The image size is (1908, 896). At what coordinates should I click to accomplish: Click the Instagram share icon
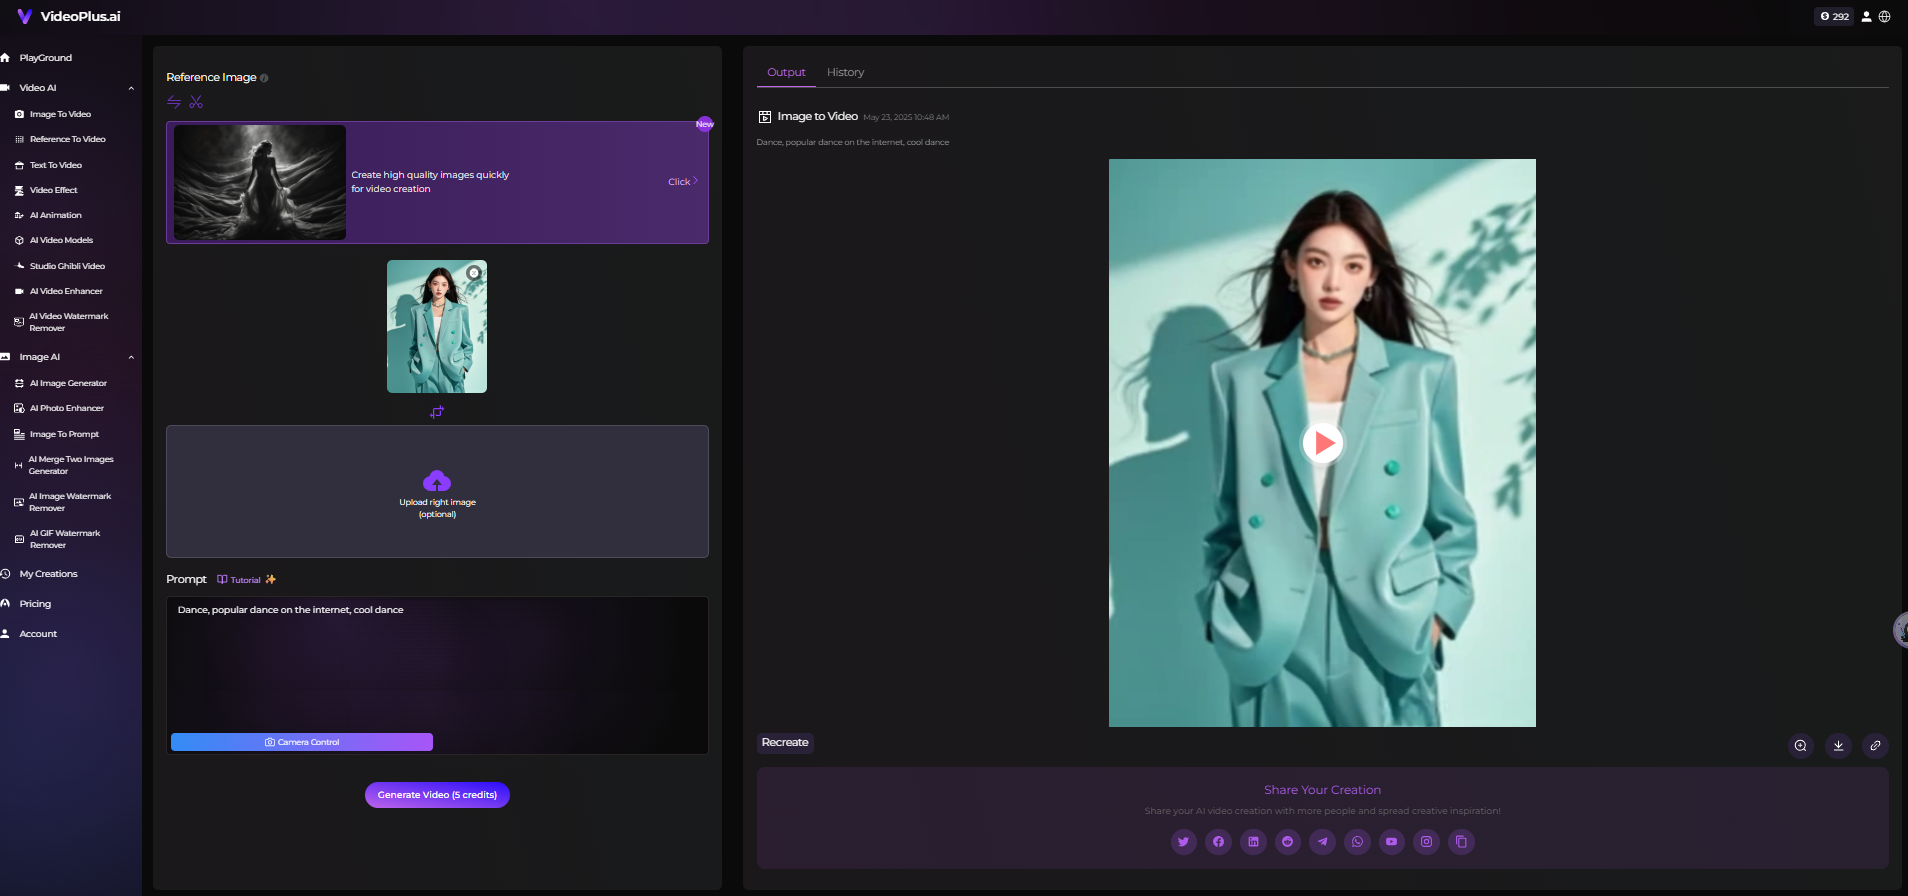point(1426,842)
